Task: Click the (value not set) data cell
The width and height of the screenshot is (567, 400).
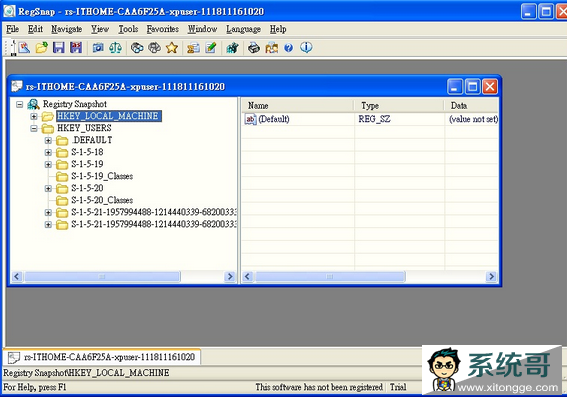Action: tap(473, 119)
